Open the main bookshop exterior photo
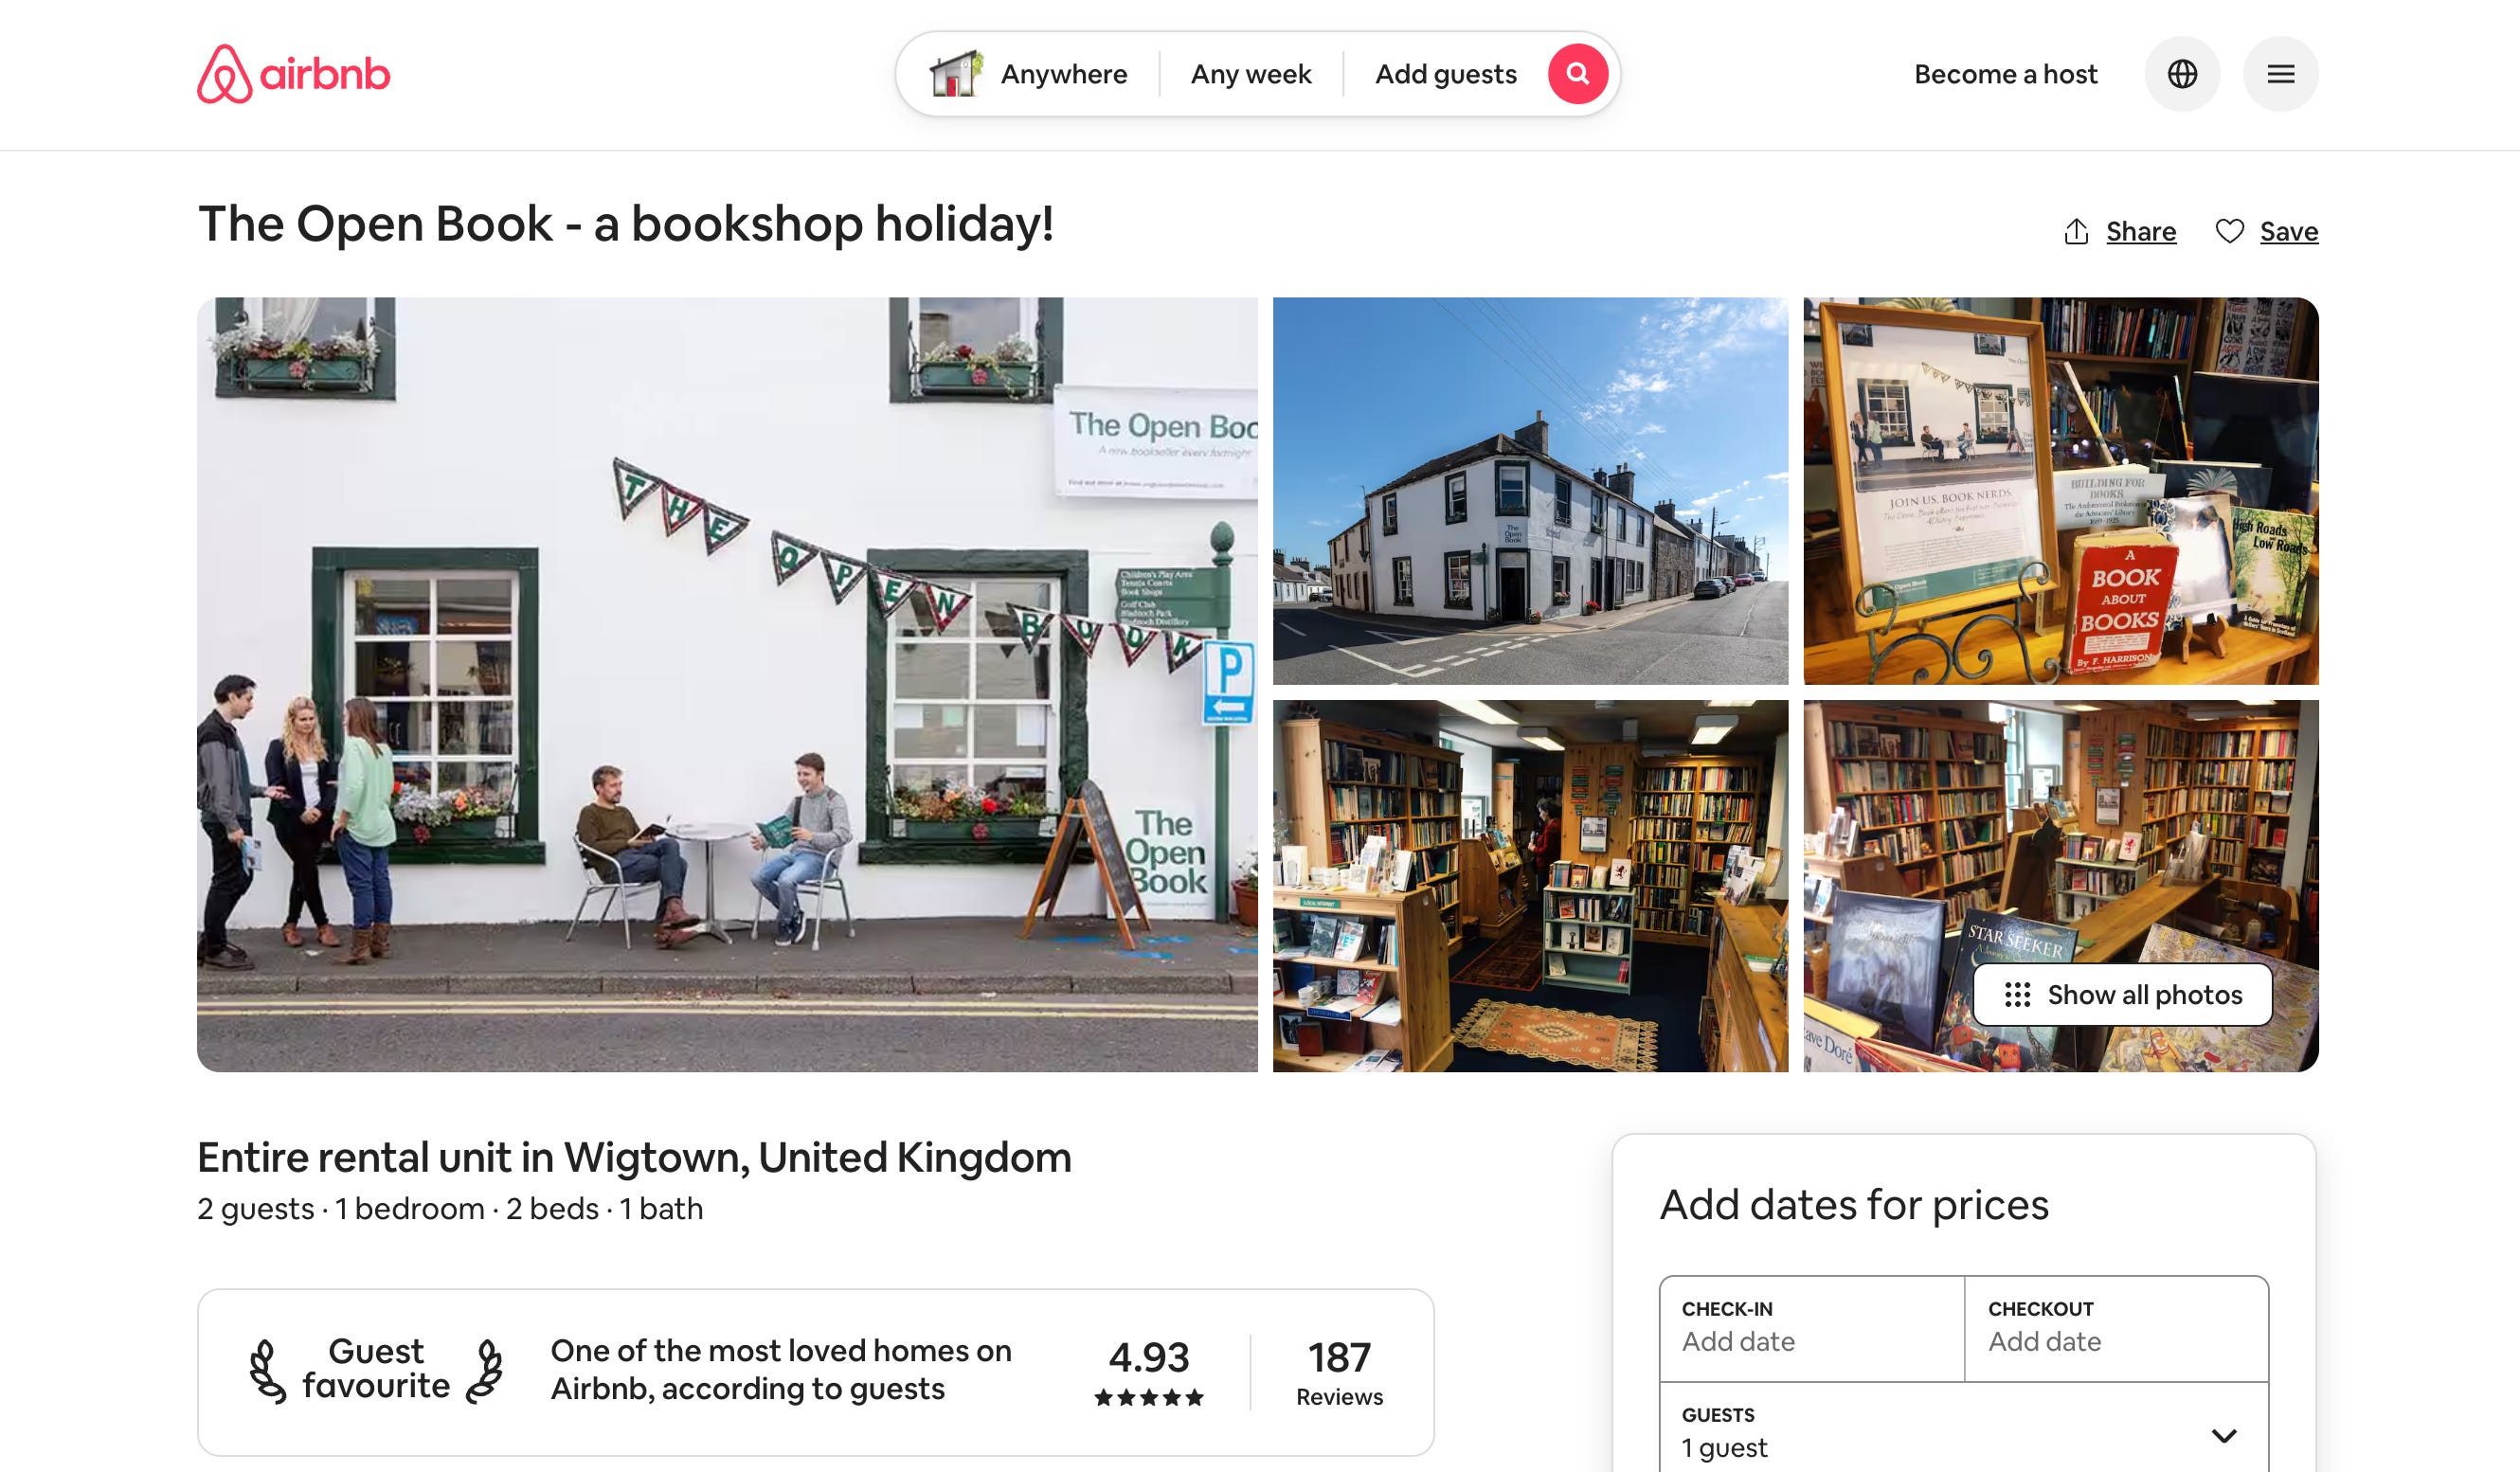The height and width of the screenshot is (1472, 2520). (x=727, y=685)
